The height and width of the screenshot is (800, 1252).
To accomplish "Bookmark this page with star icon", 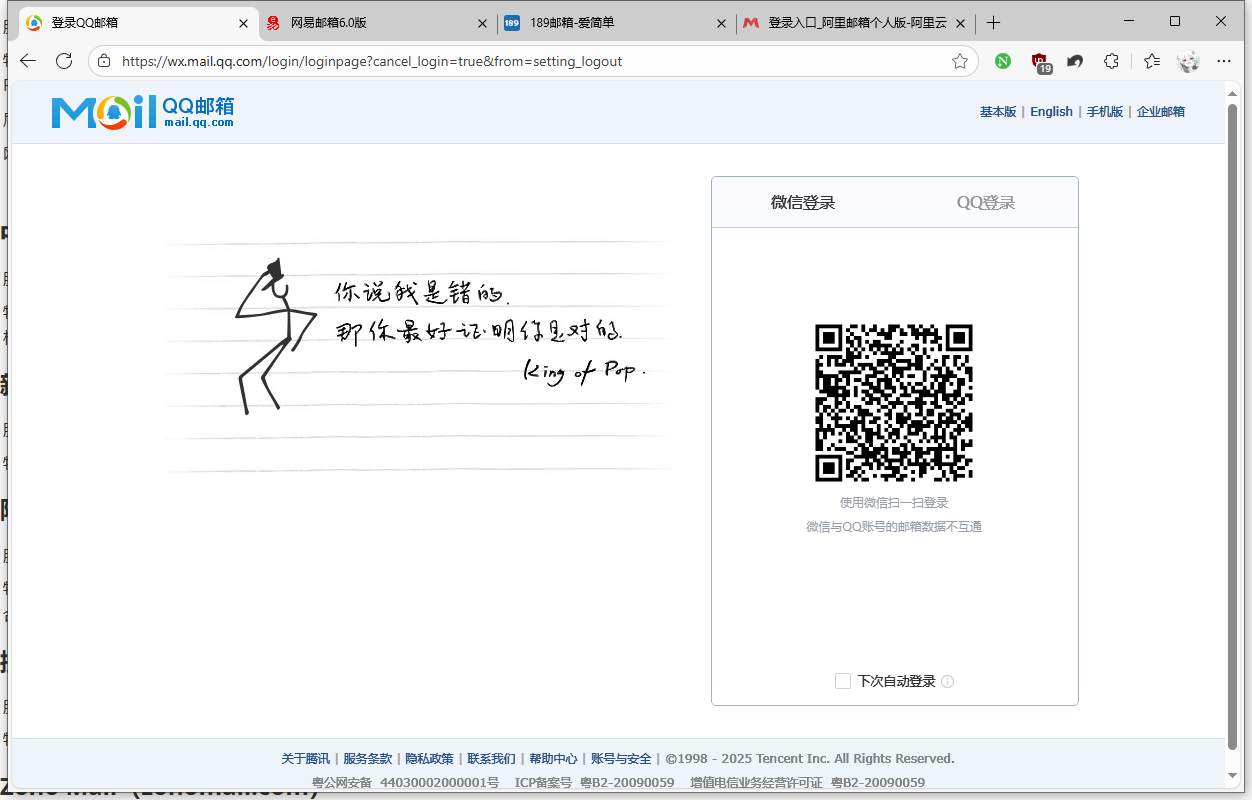I will (x=960, y=61).
